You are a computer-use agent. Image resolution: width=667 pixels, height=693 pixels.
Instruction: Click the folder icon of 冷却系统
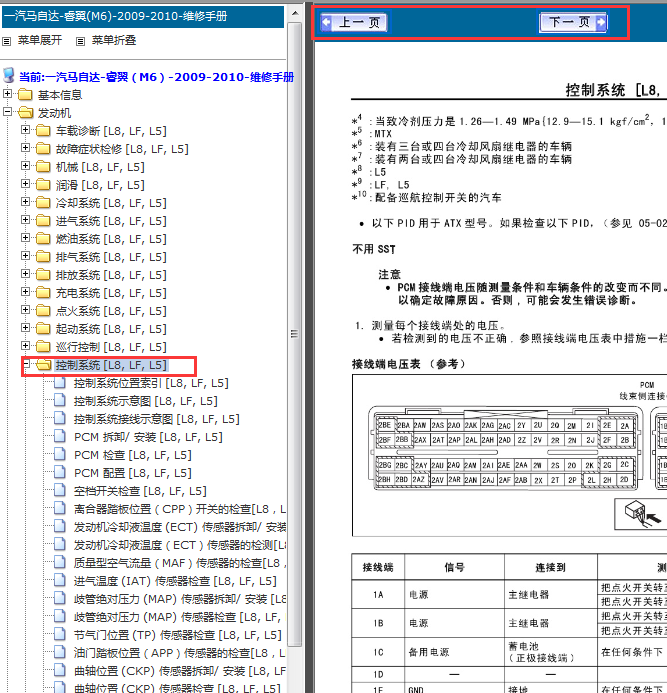pyautogui.click(x=43, y=203)
